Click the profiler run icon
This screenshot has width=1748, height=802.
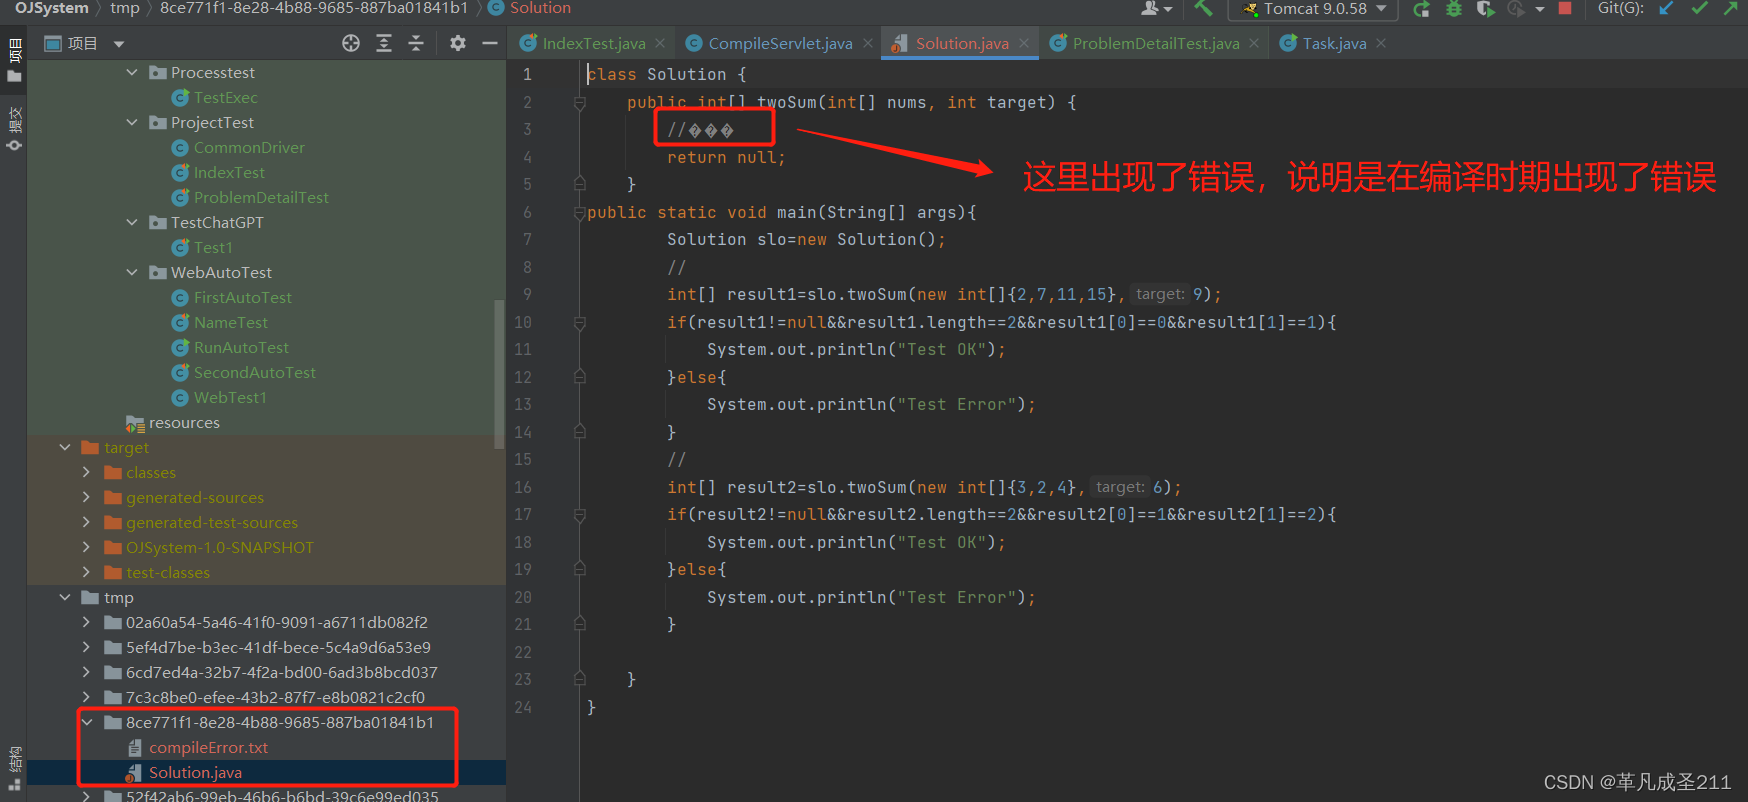click(1516, 9)
